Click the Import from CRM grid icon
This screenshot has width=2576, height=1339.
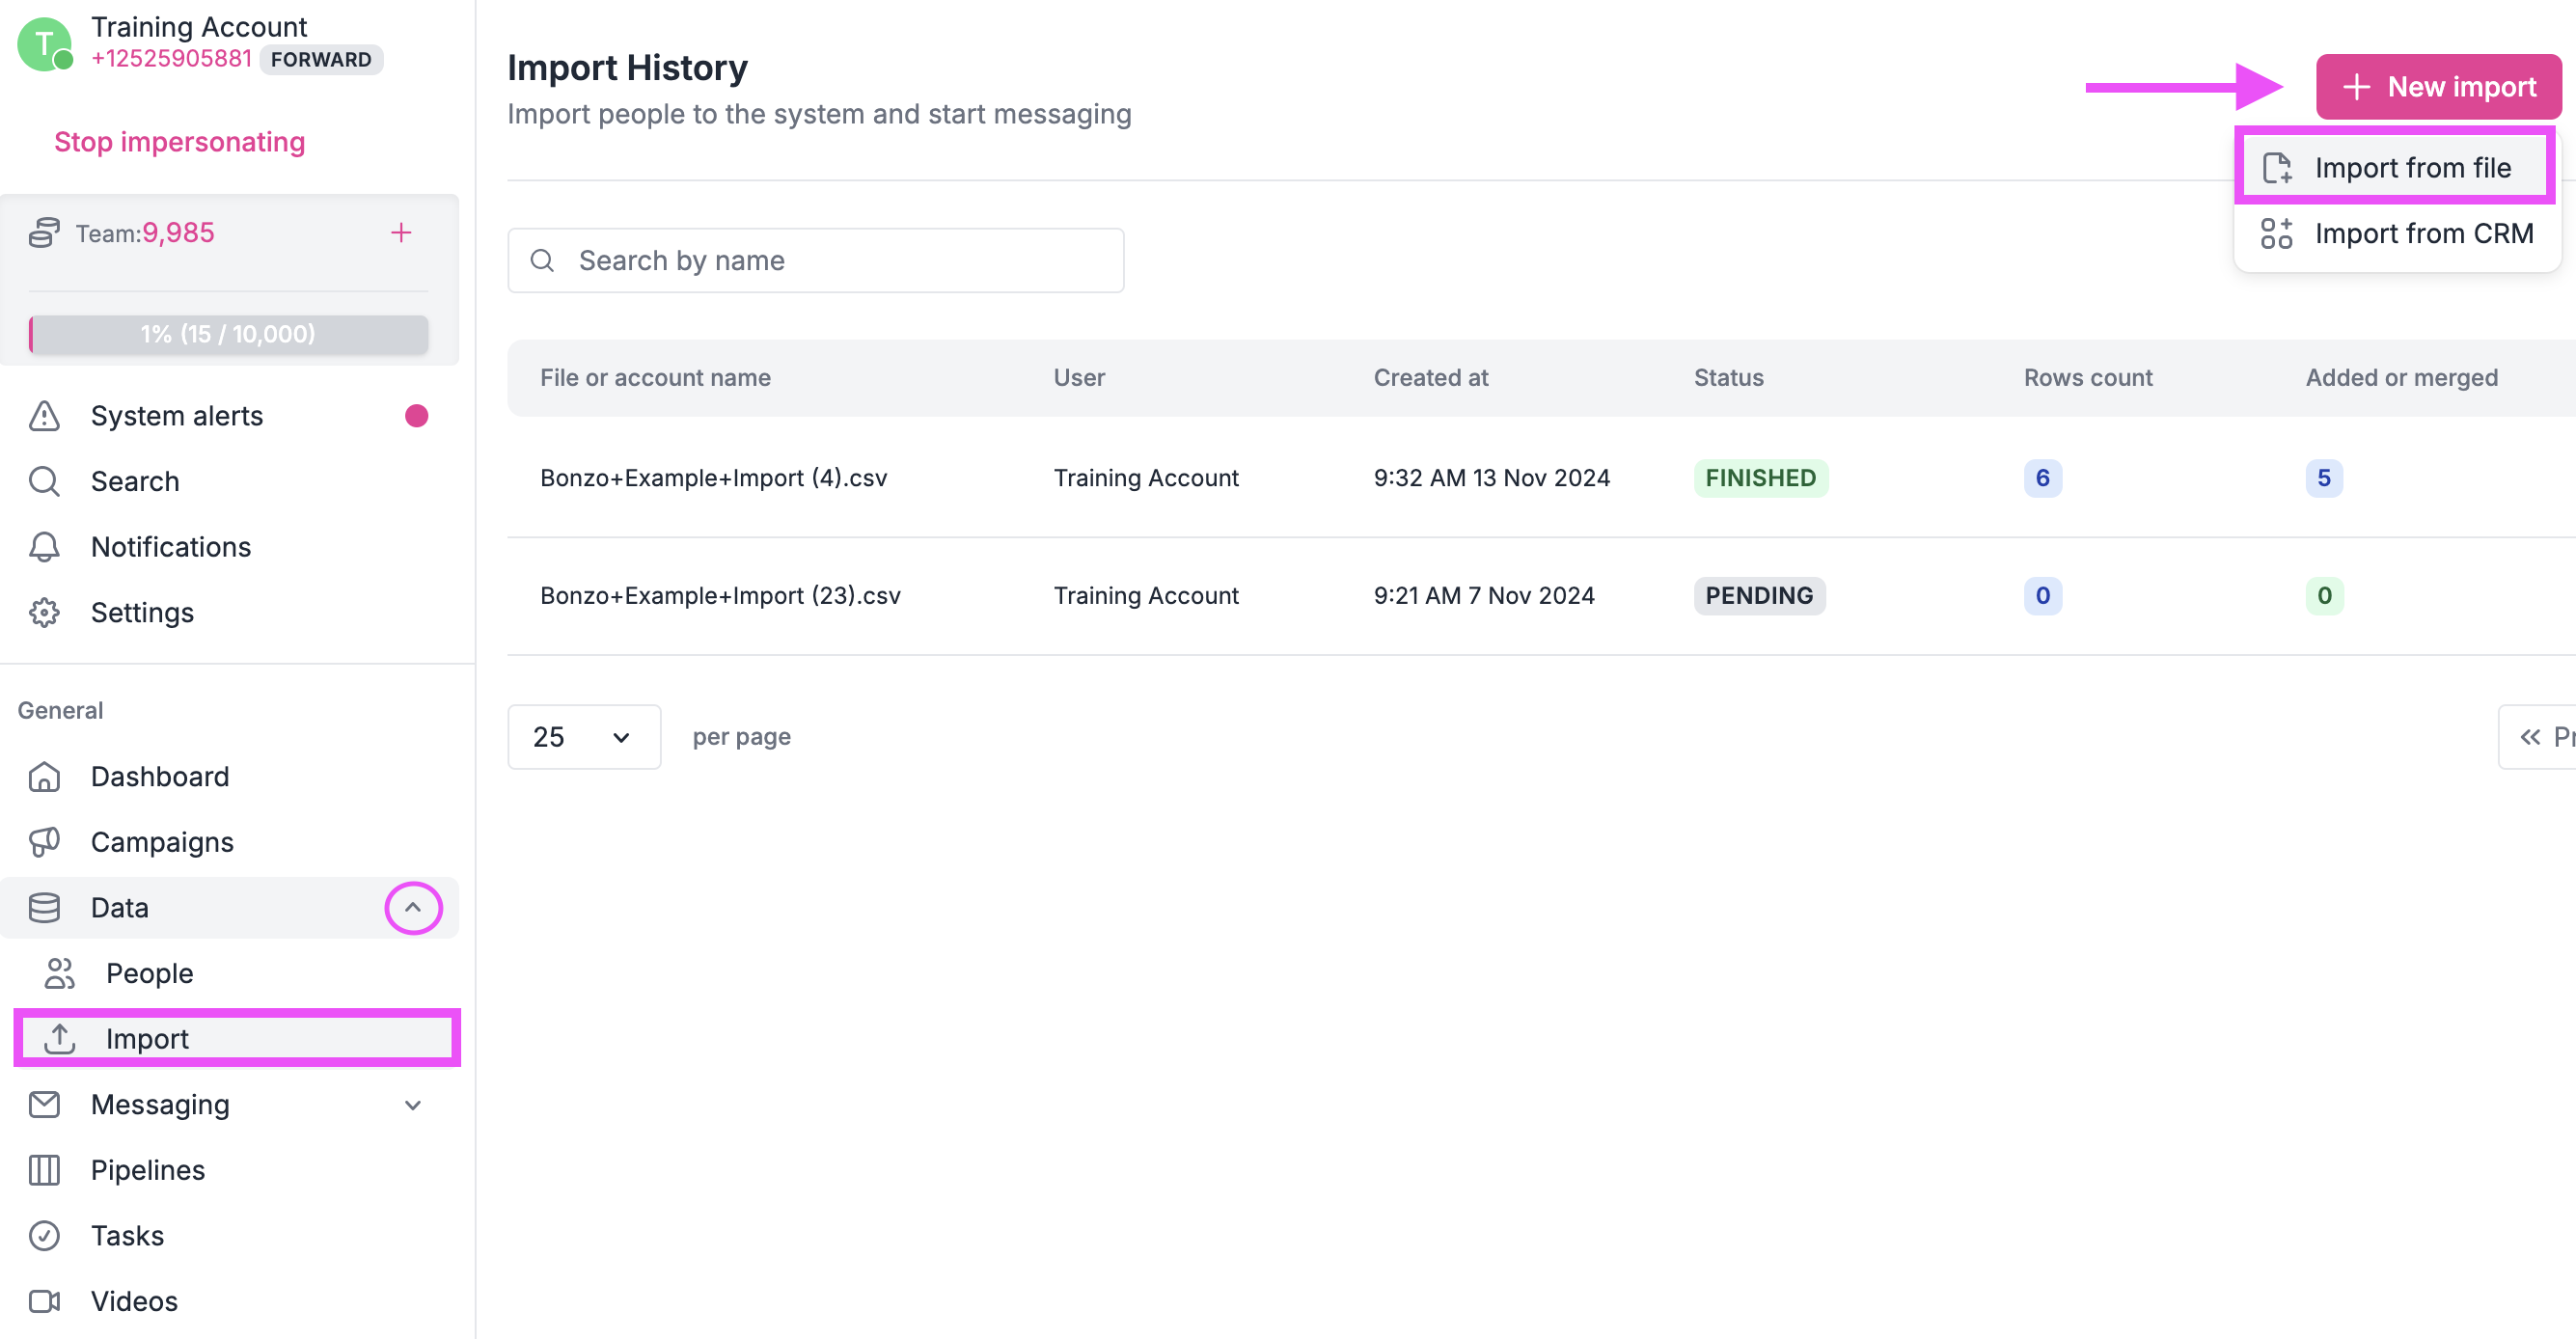click(x=2277, y=233)
